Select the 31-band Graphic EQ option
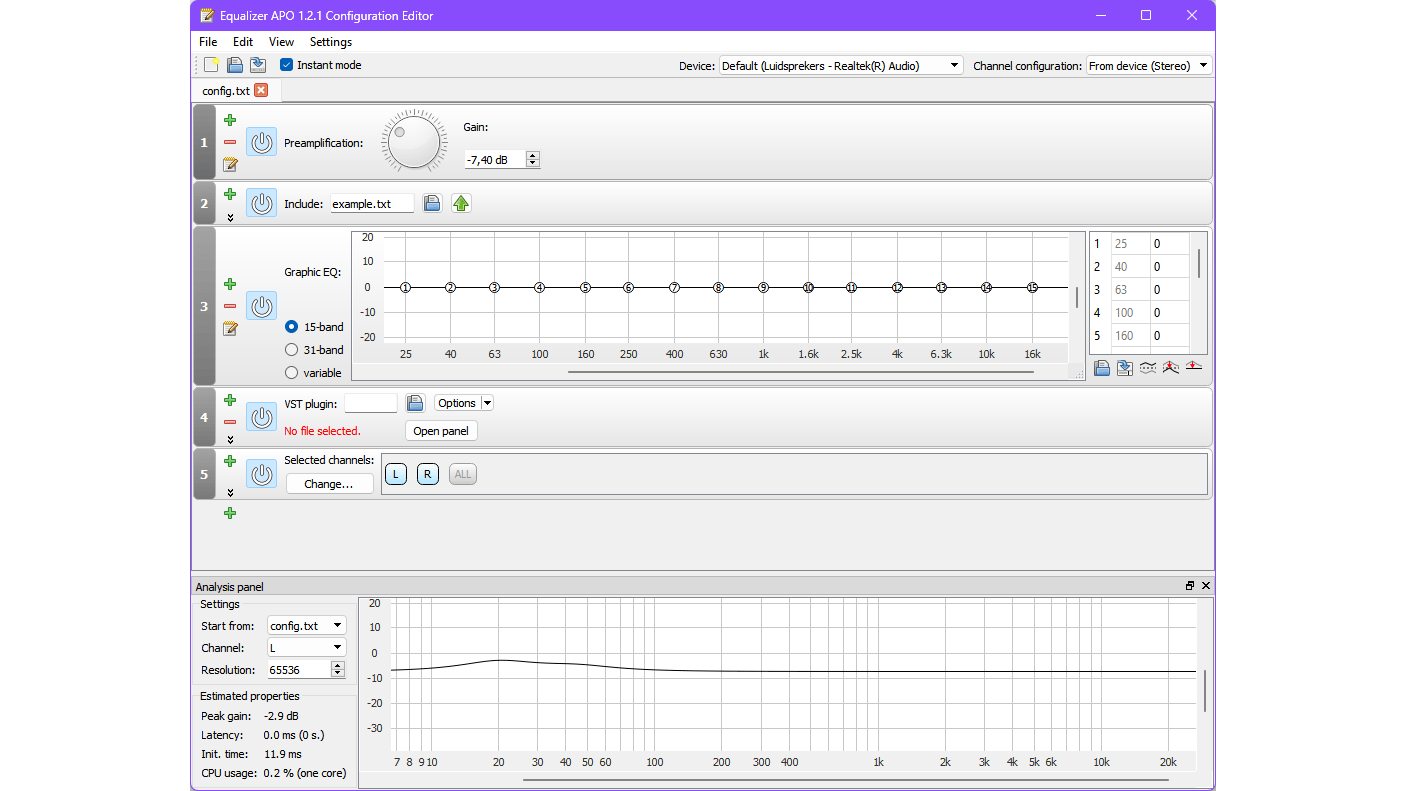The image size is (1406, 791). [289, 350]
